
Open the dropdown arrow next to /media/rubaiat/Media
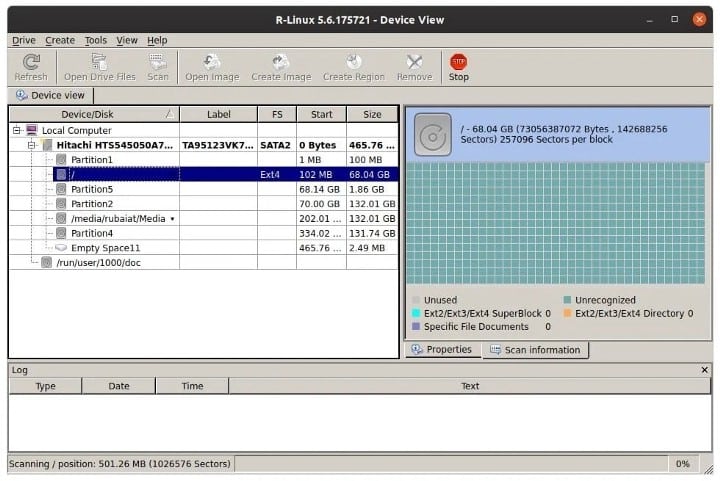tap(172, 219)
